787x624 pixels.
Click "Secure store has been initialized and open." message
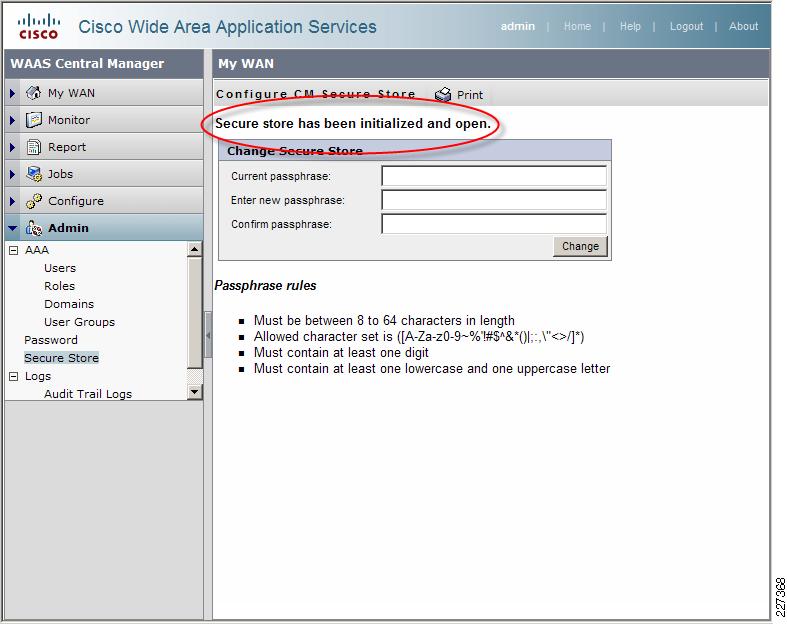353,123
